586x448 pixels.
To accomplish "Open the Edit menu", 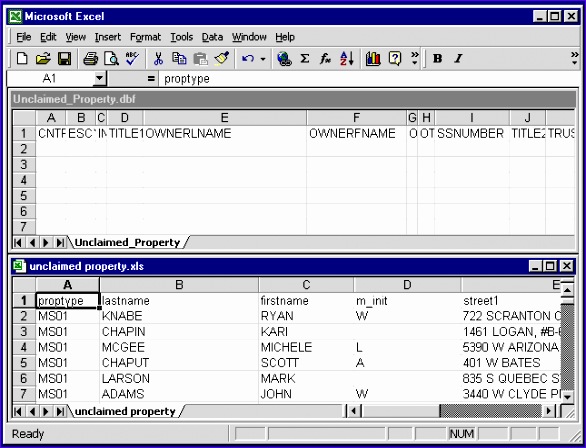I will pyautogui.click(x=48, y=37).
